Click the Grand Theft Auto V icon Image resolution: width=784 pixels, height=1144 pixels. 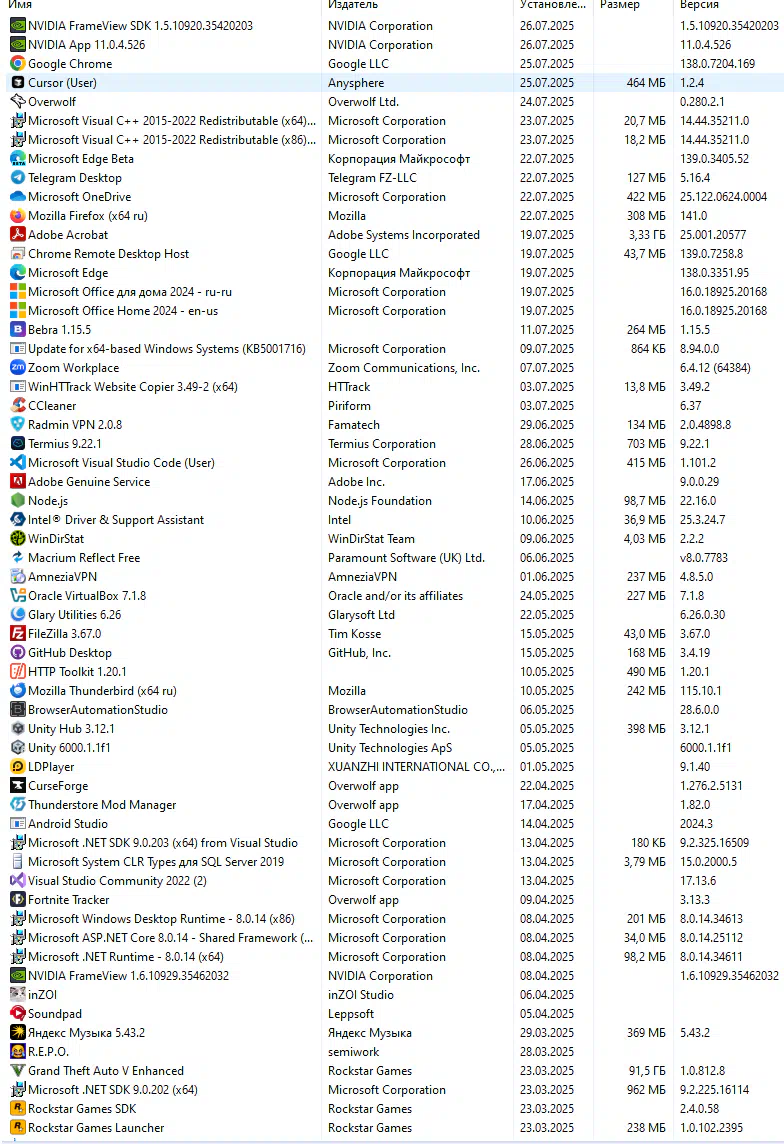(18, 1070)
